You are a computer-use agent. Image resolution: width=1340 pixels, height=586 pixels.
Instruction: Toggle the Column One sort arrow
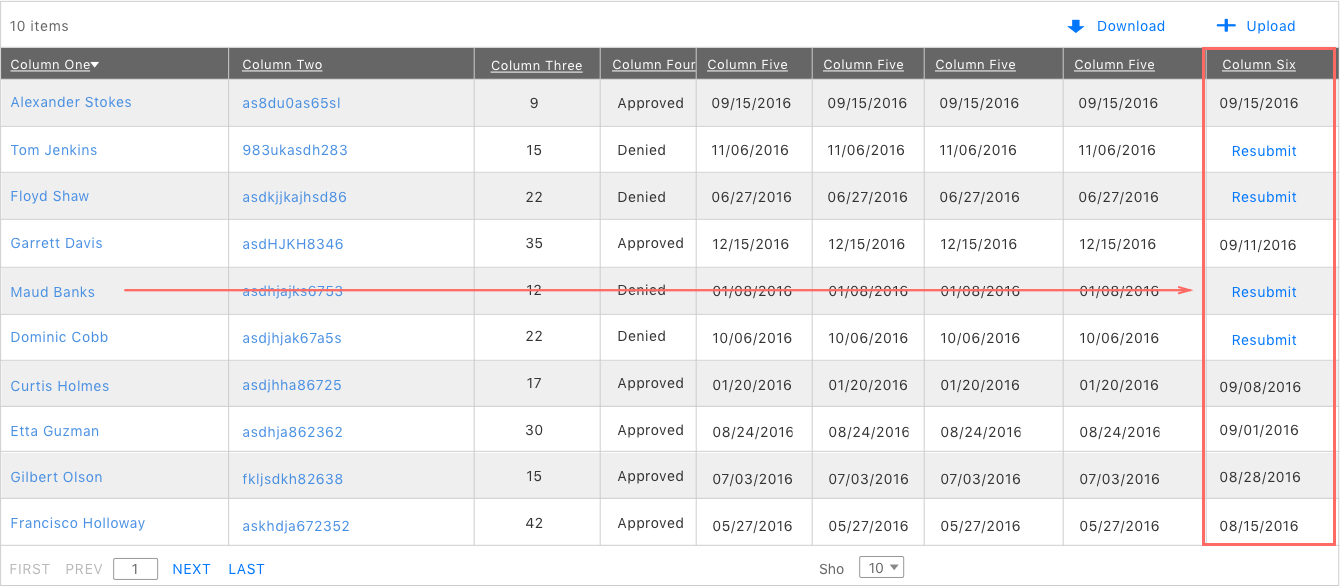click(x=95, y=65)
